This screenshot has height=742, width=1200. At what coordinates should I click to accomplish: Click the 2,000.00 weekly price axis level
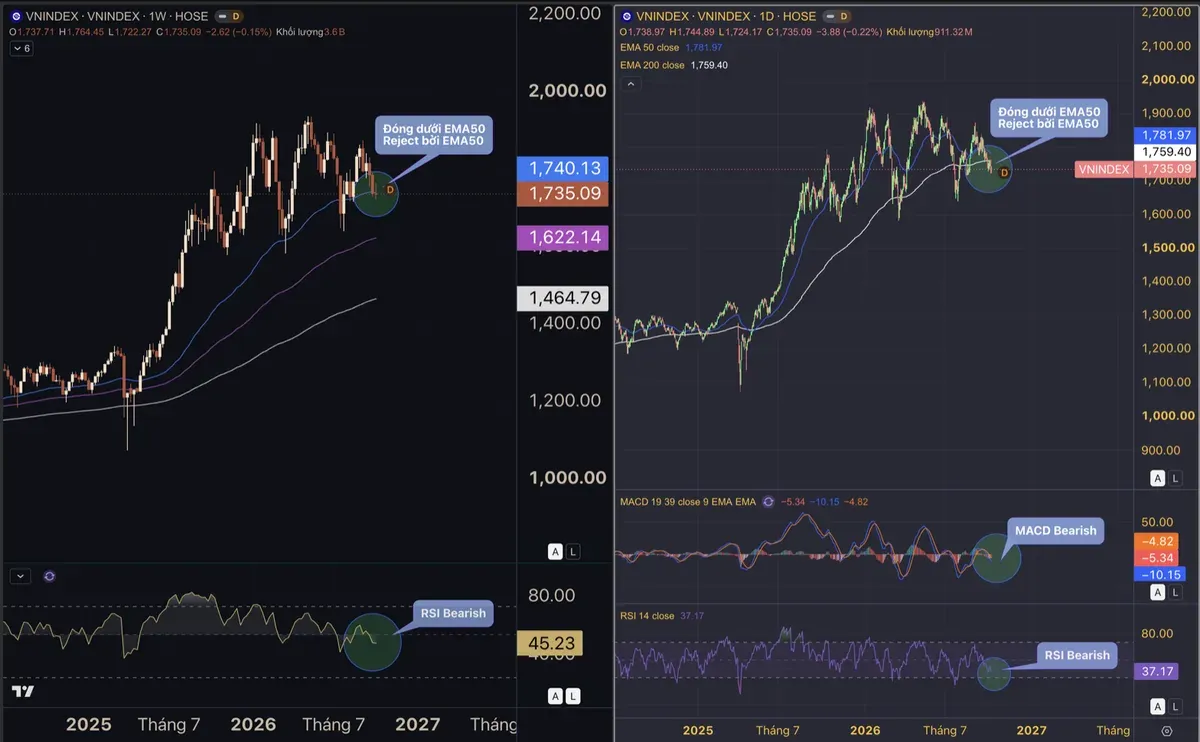569,91
